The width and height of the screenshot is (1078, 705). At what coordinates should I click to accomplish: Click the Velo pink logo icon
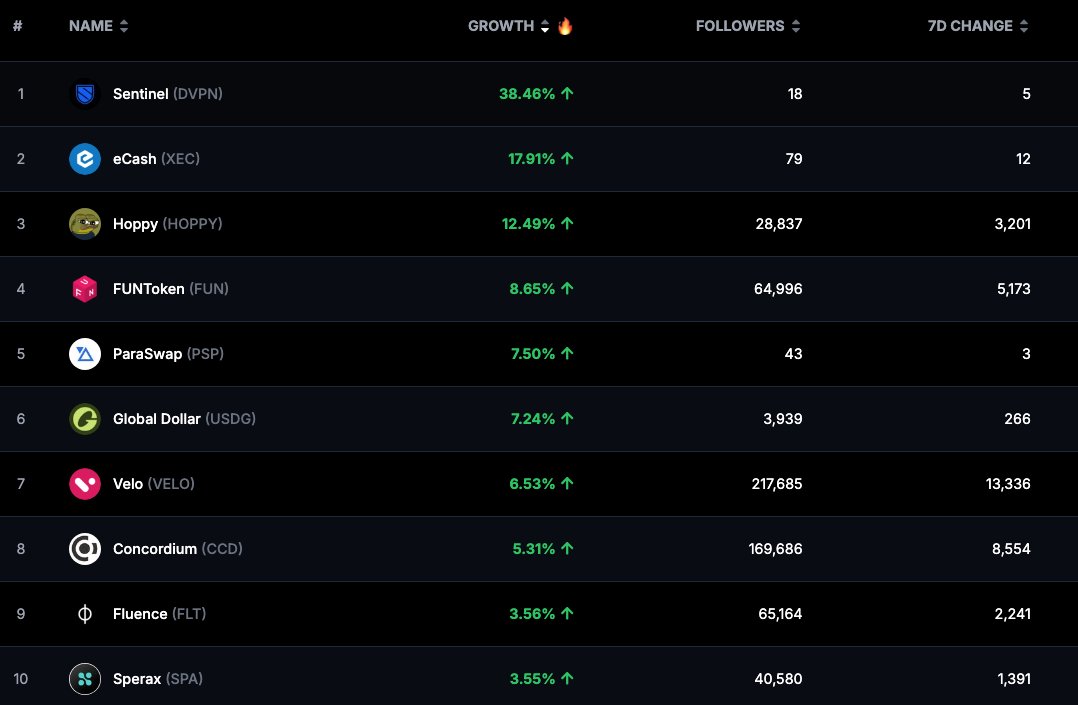click(x=85, y=484)
